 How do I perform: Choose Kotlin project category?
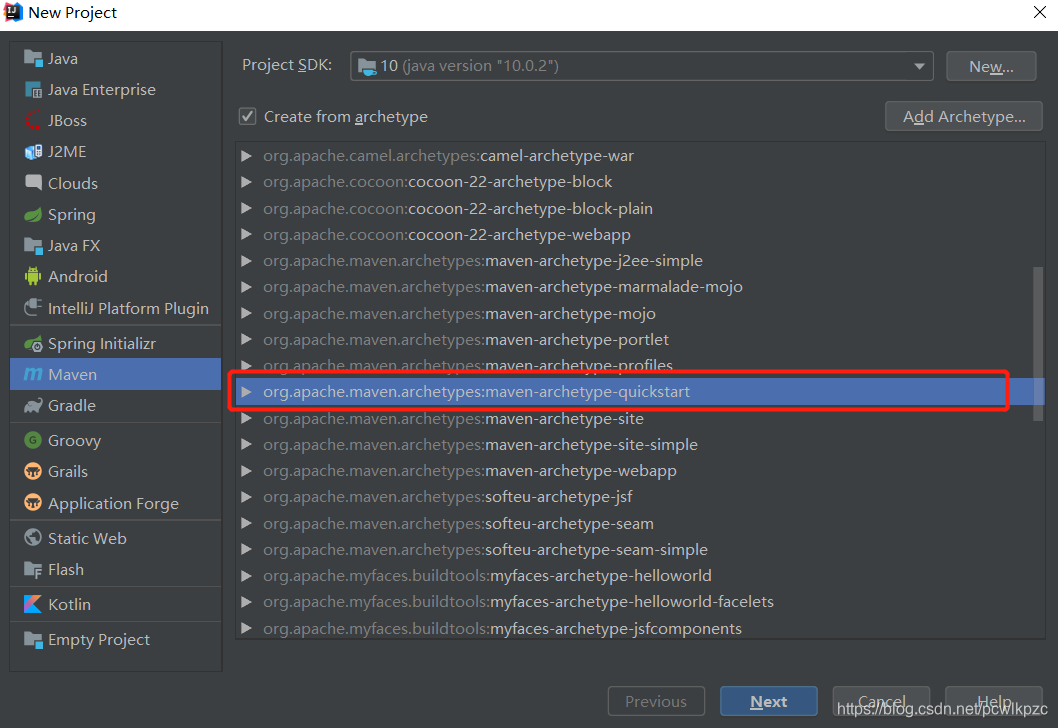pyautogui.click(x=115, y=604)
